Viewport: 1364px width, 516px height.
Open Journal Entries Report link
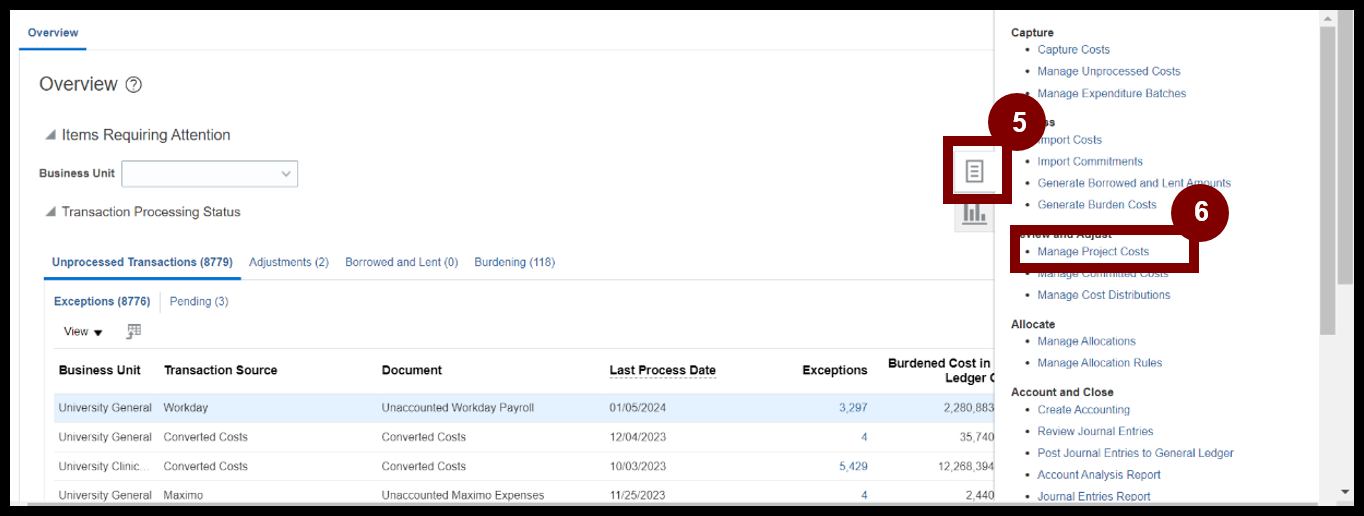[x=1094, y=496]
